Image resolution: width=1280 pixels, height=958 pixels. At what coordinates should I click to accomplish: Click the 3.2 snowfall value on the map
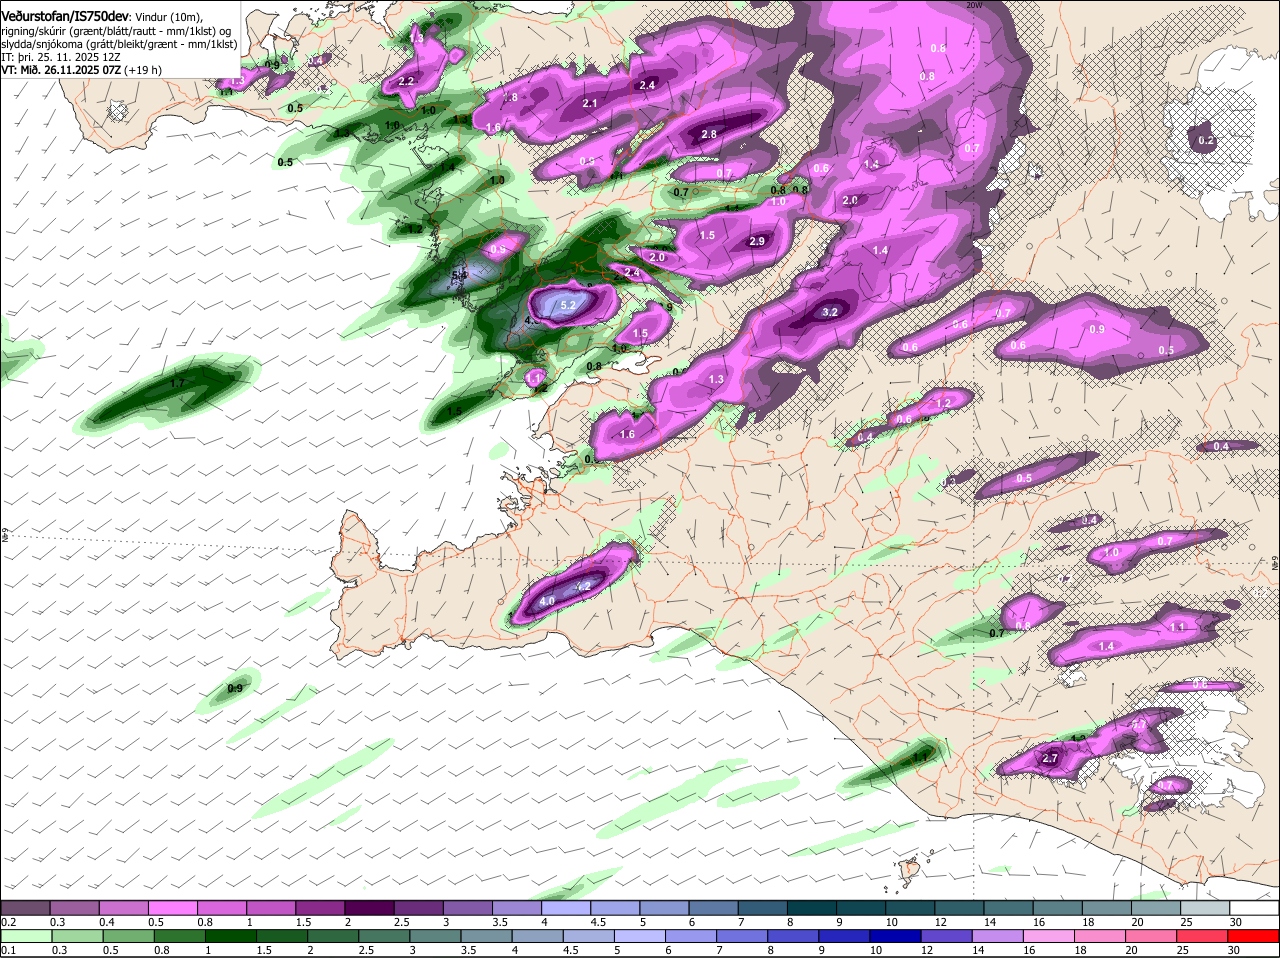(x=829, y=312)
